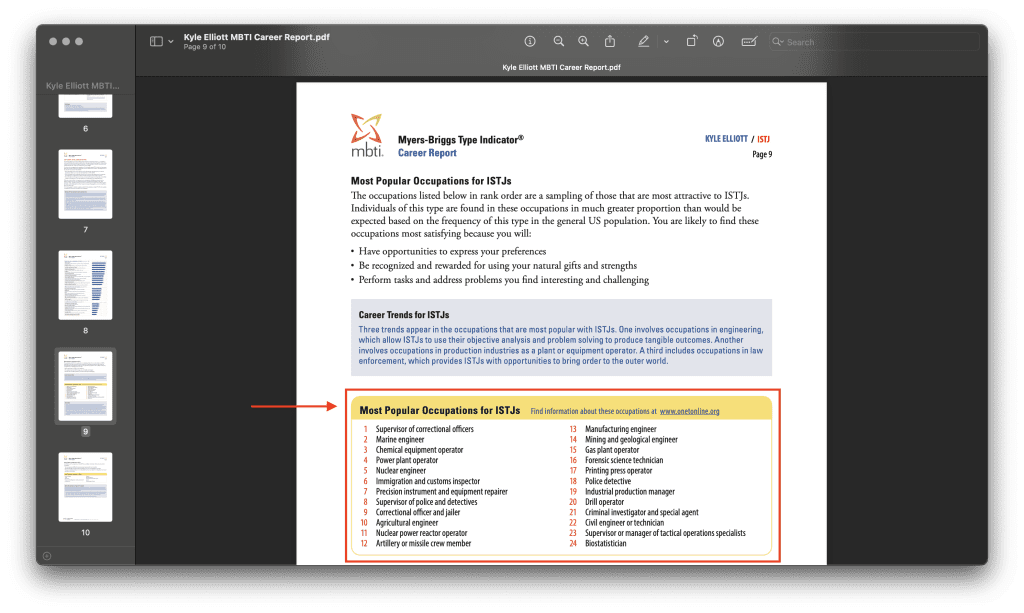The image size is (1024, 613).
Task: Click the Inspector info icon
Action: (530, 42)
